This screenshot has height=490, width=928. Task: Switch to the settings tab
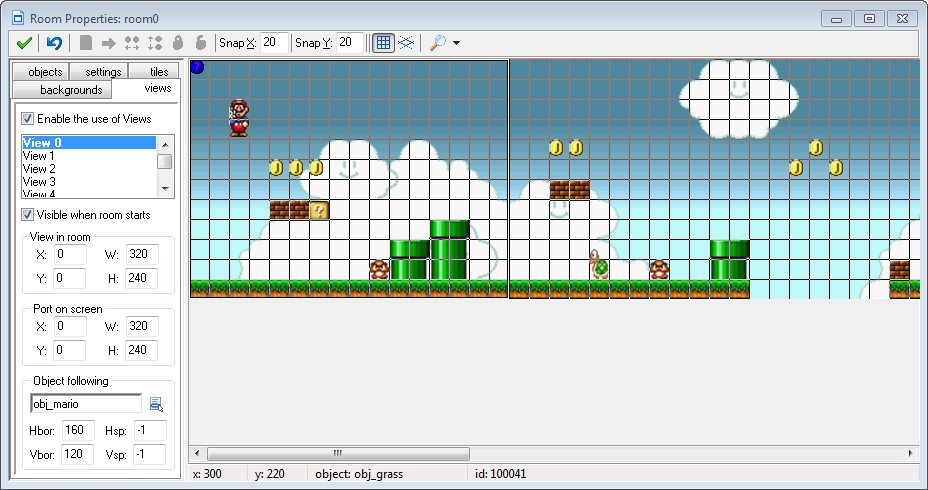point(99,72)
